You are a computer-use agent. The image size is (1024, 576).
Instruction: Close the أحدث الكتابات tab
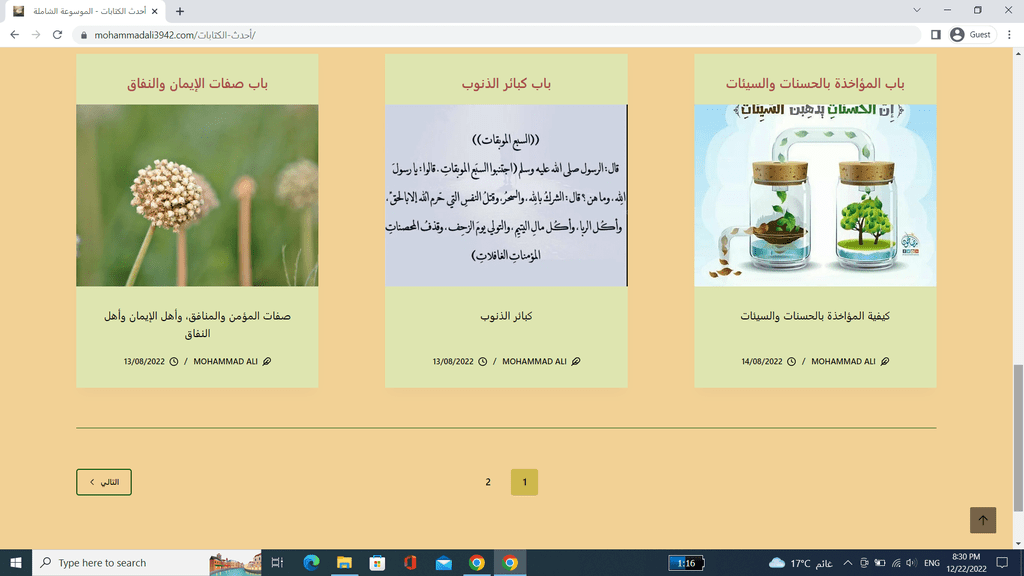[155, 11]
